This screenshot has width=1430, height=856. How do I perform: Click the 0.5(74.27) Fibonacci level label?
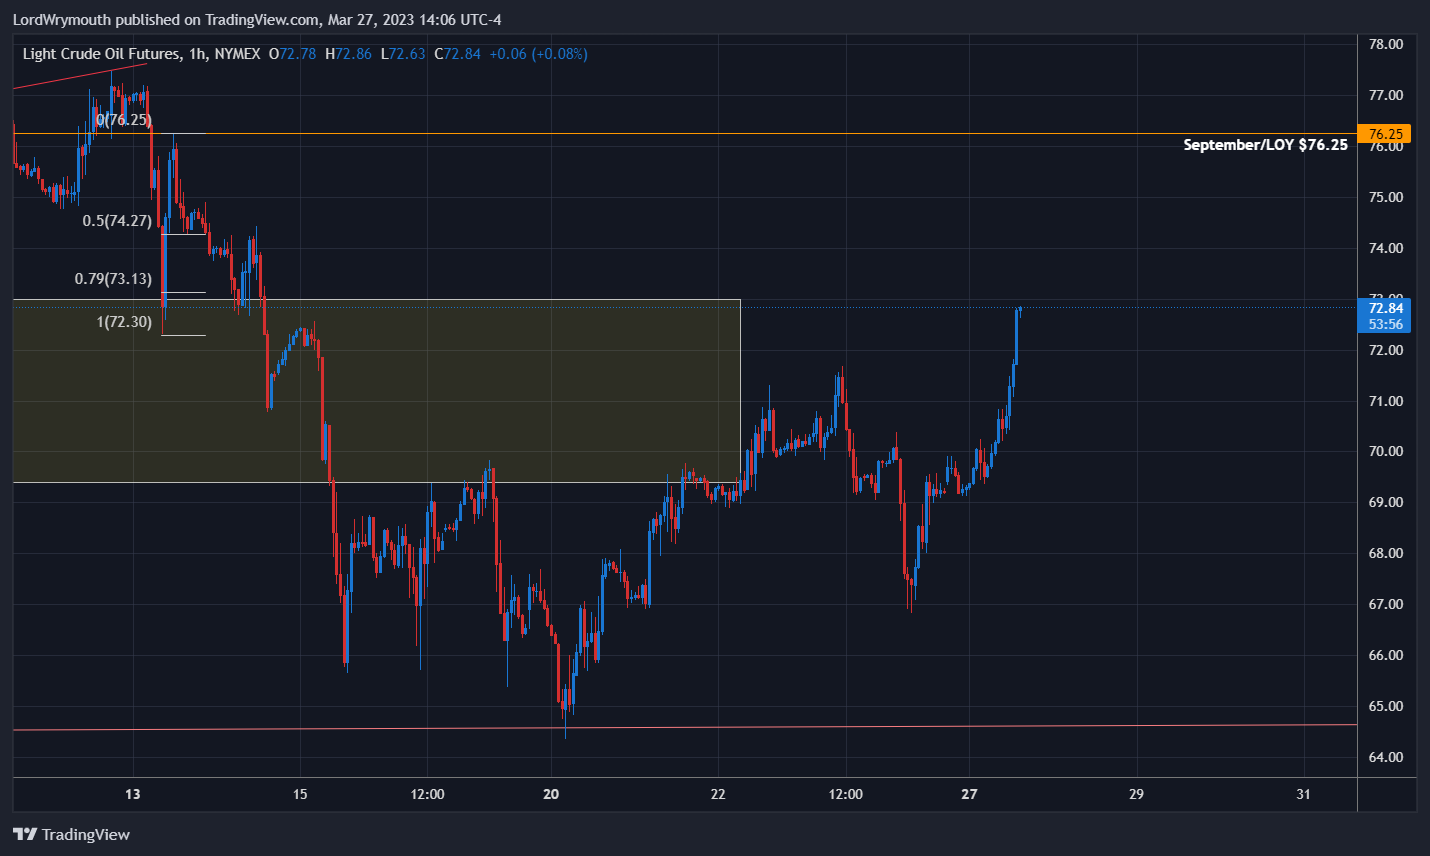117,221
